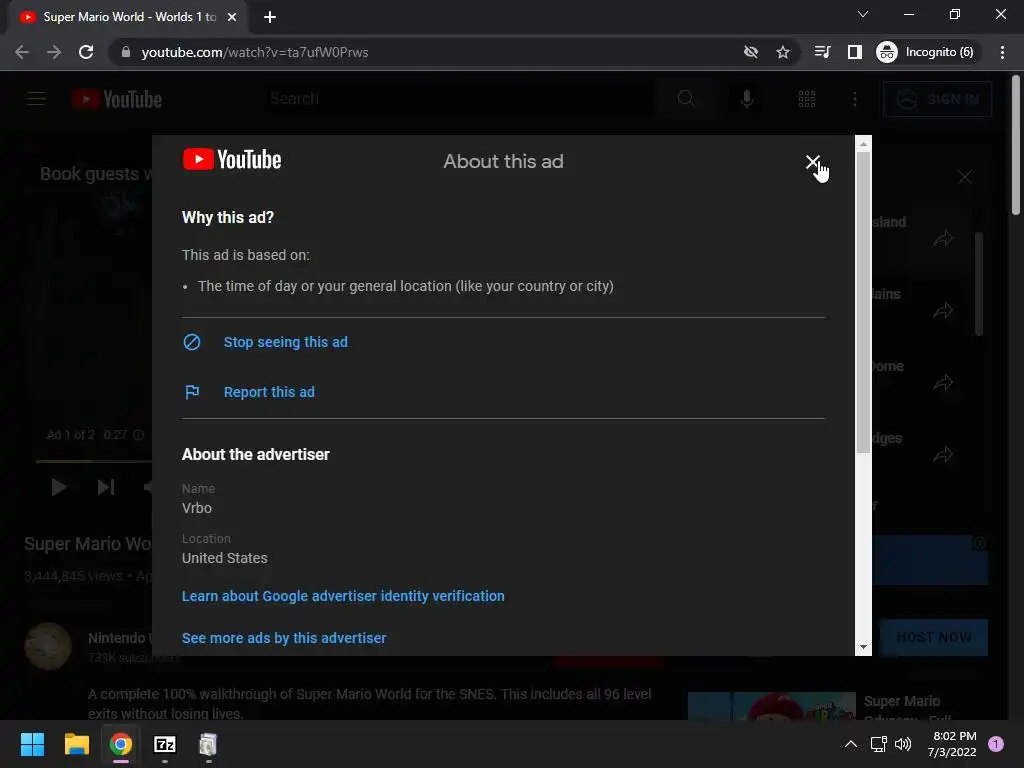Open media controls in Chrome toolbar
Screen dimensions: 1024x768
[823, 52]
